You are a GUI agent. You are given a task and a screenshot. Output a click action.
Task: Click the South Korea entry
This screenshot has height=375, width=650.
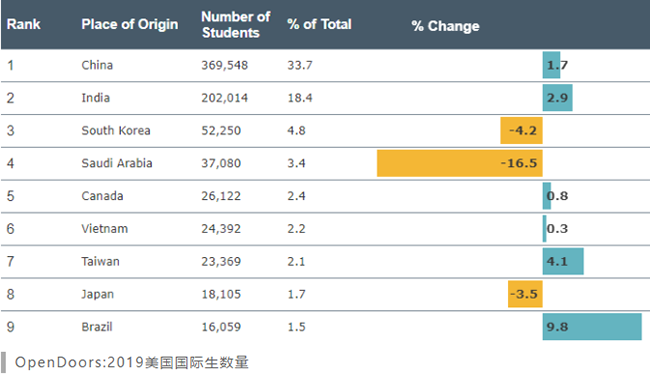116,131
